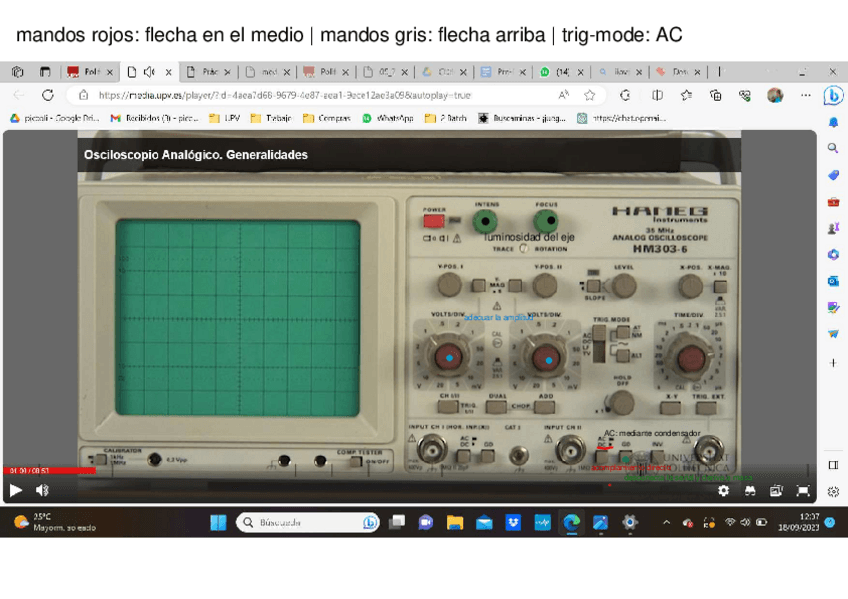Screen dimensions: 848x599
Task: Switch to the 'ilove' tab
Action: pos(620,71)
